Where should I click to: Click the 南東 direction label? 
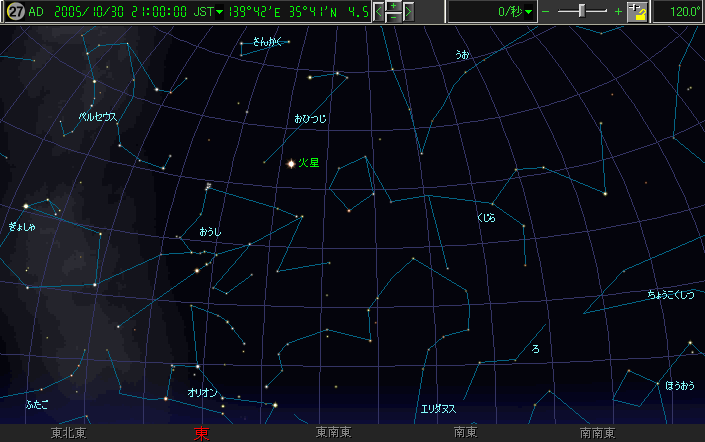pyautogui.click(x=464, y=433)
